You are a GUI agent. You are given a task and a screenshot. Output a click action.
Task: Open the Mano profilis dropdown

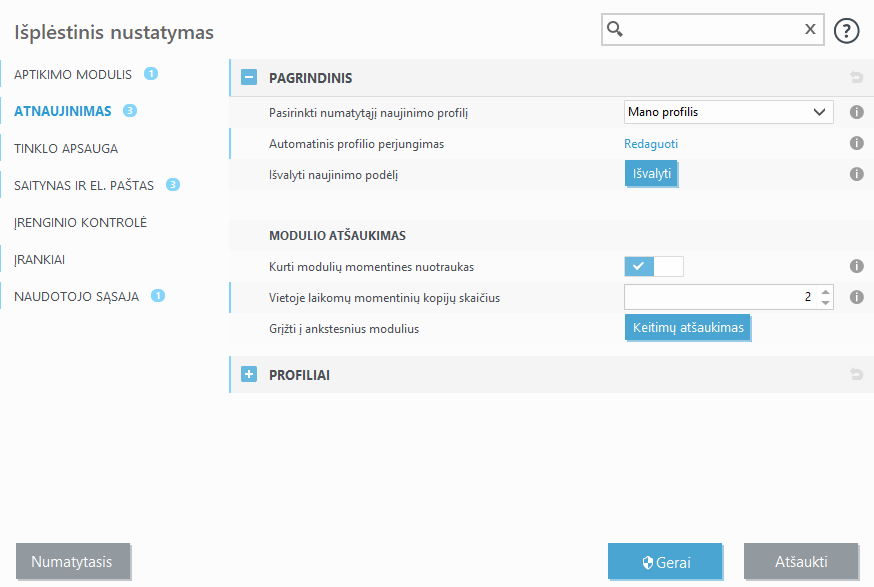click(728, 112)
